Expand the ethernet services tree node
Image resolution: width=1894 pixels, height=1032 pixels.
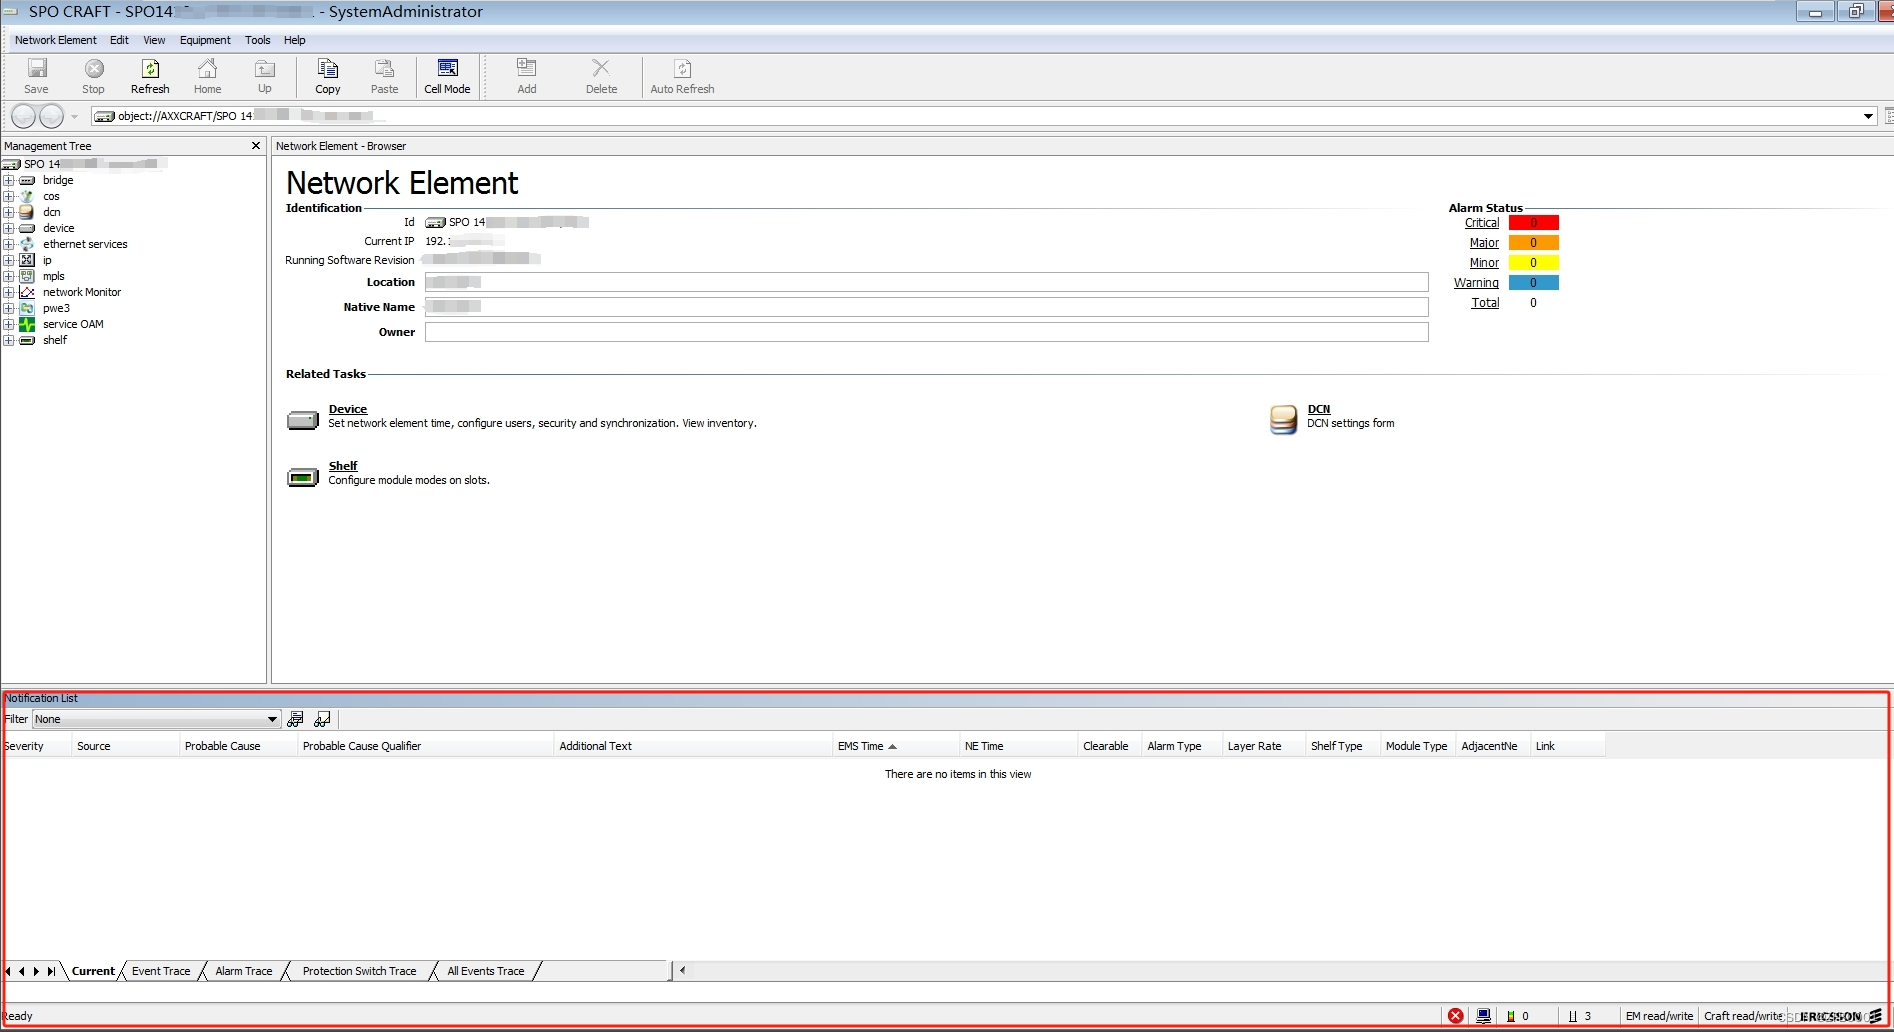(8, 245)
